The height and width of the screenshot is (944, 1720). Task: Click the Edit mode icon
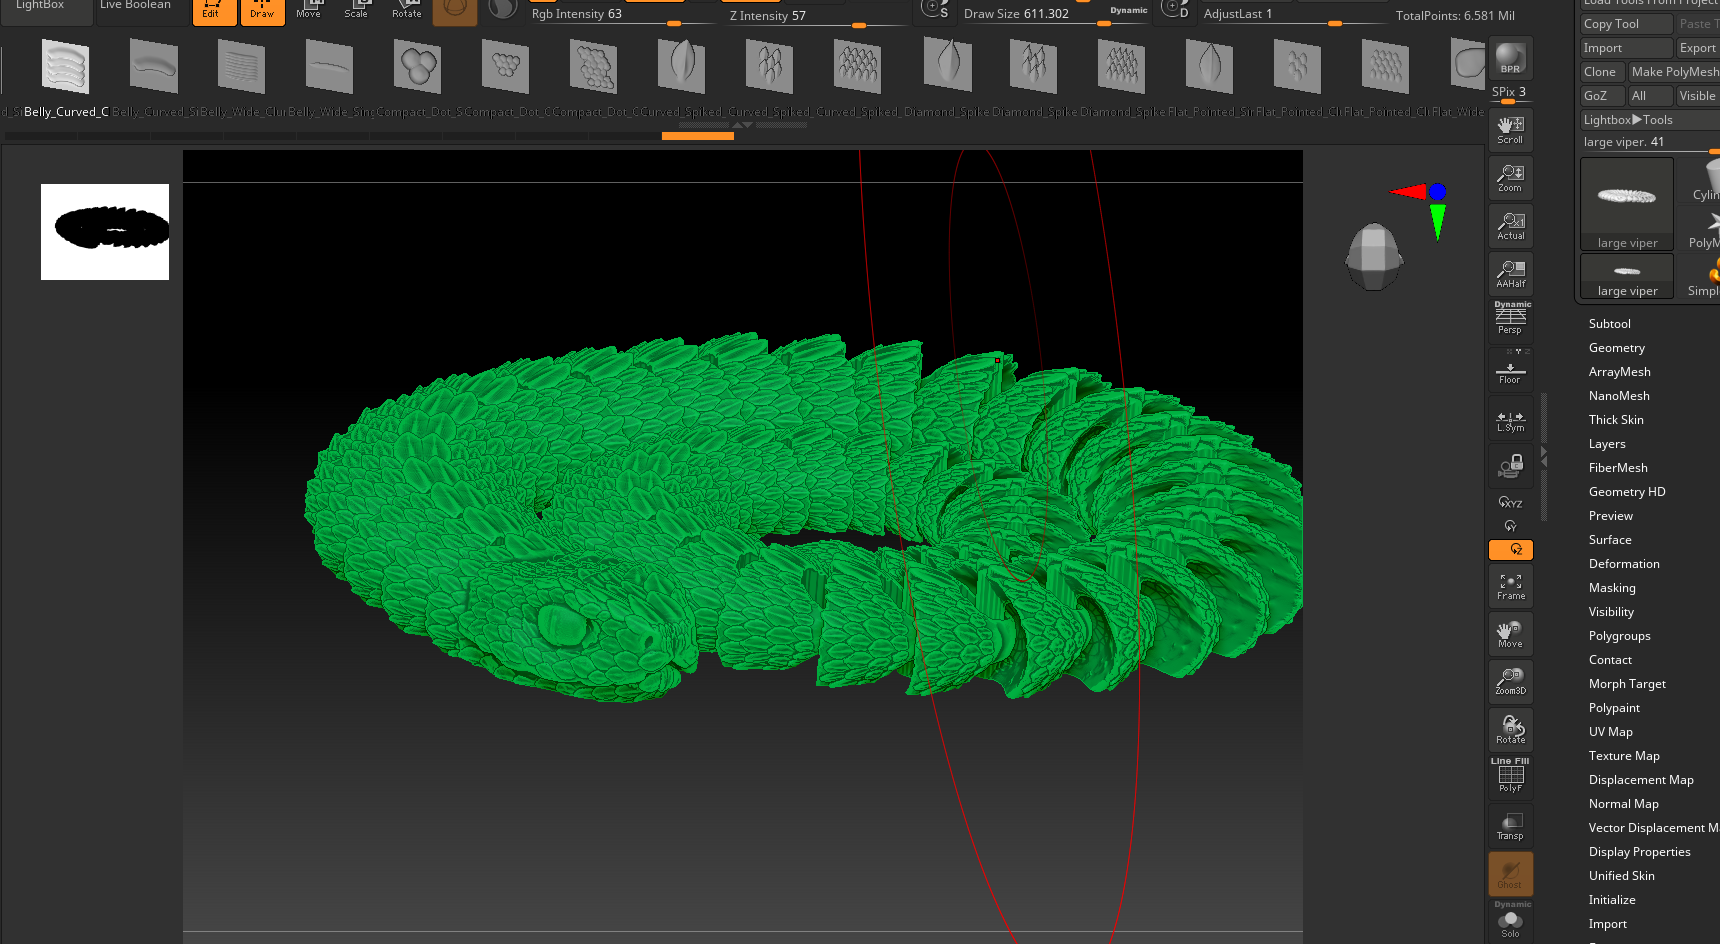tap(212, 10)
